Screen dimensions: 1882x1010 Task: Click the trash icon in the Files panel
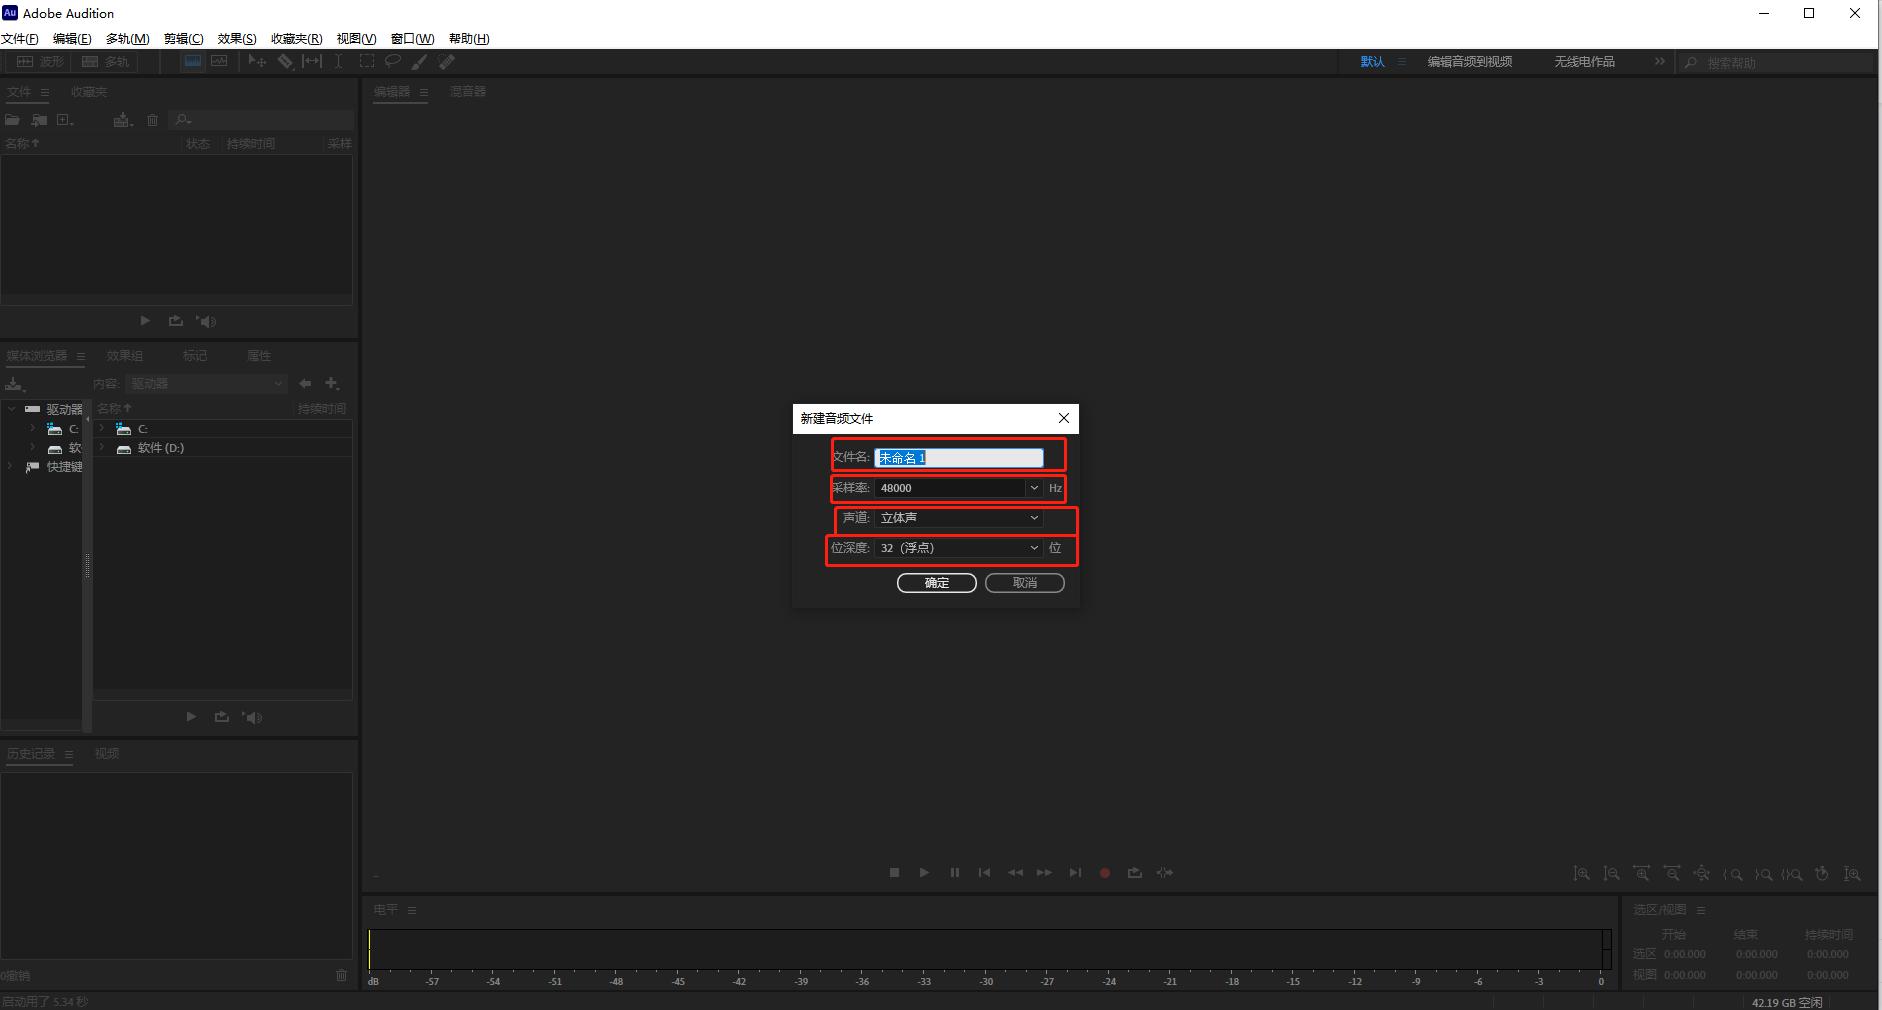[x=152, y=120]
